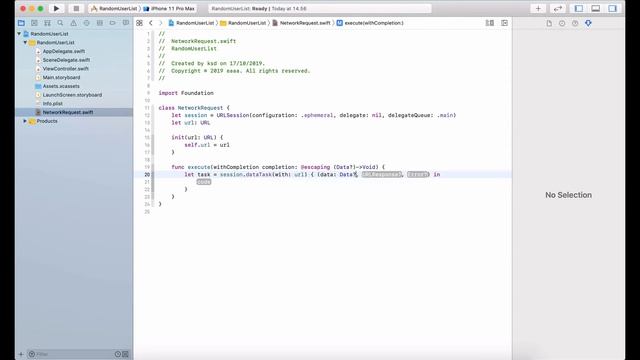
Task: Click RandomUserList folder in jump bar
Action: 243,23
